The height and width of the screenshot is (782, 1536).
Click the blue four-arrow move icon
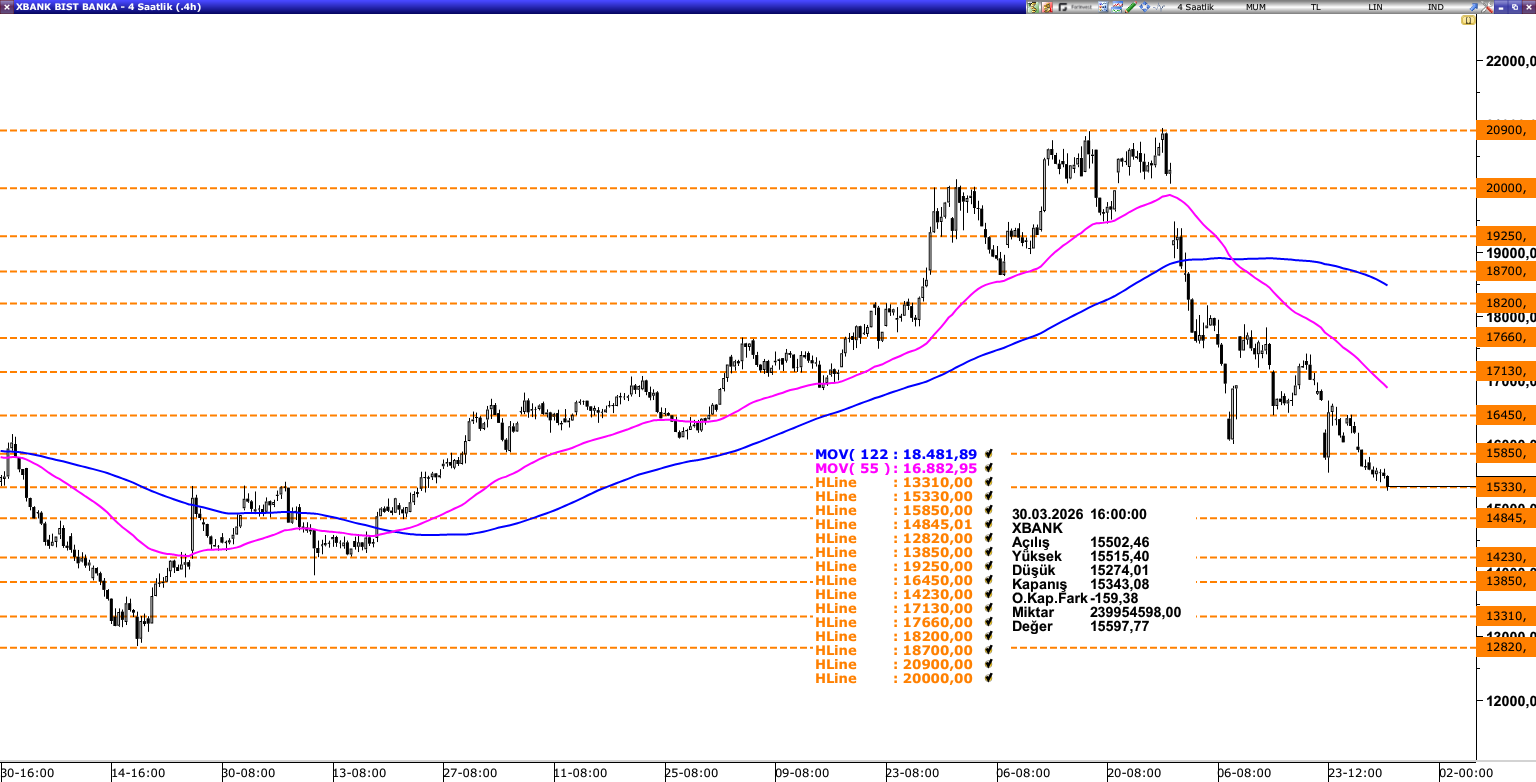(x=1145, y=7)
